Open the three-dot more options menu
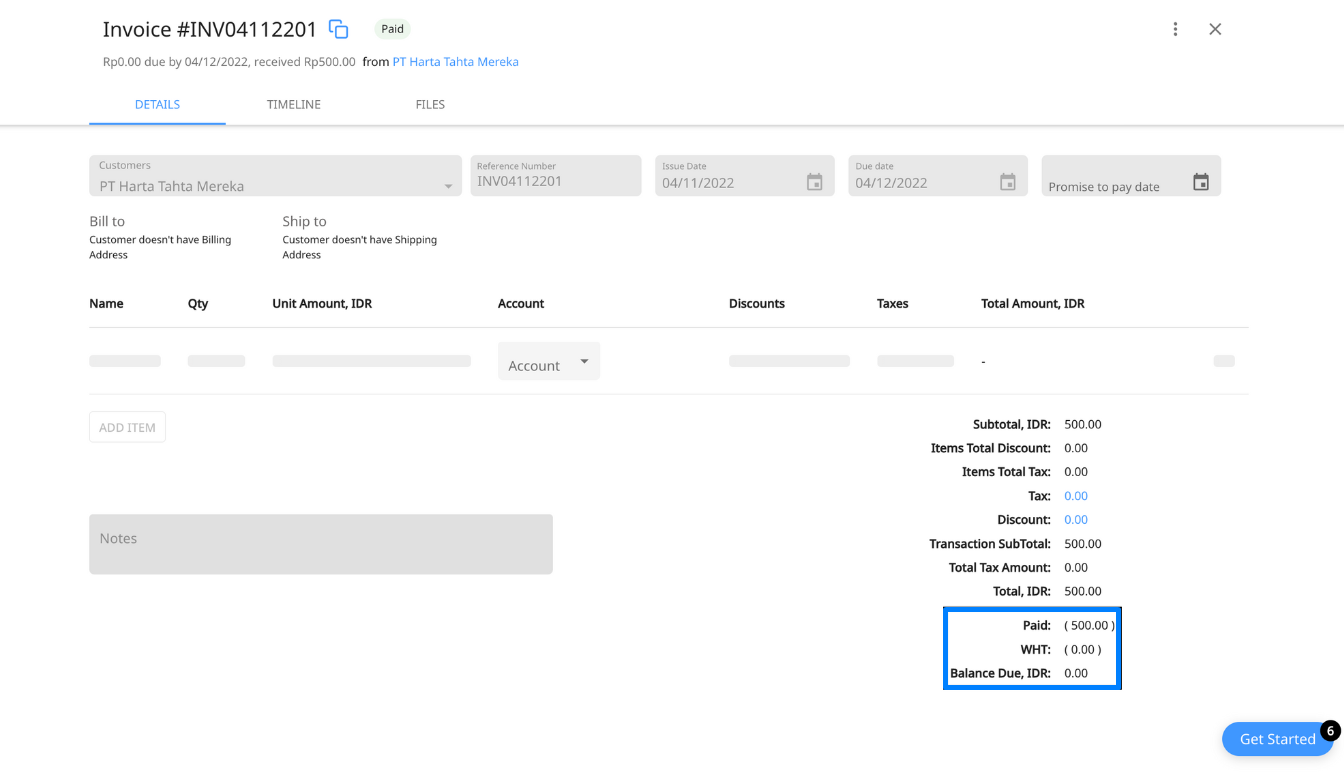 click(x=1175, y=29)
